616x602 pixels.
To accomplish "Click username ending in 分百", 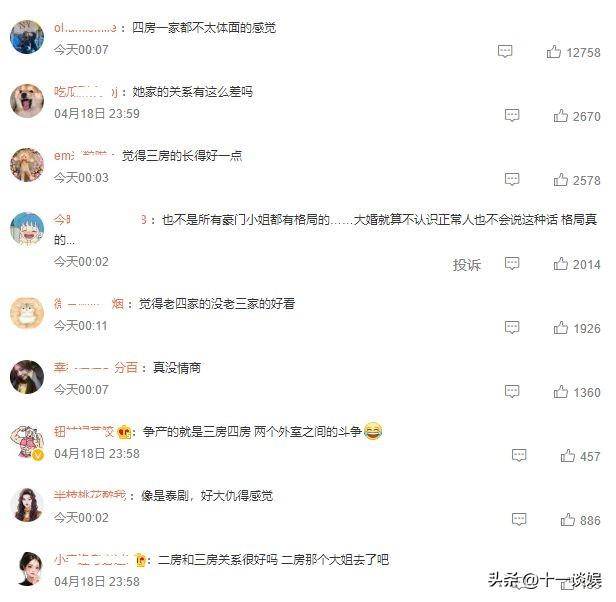I will [x=96, y=368].
